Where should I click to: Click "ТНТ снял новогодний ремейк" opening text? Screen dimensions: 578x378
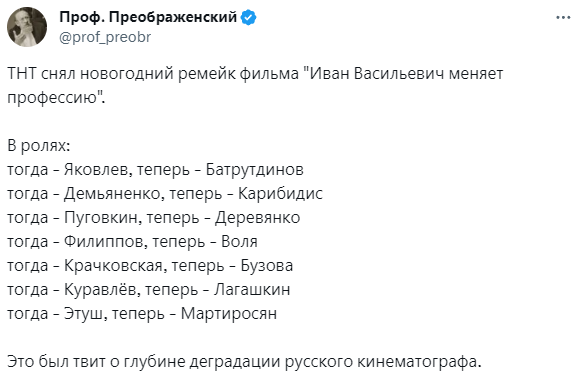121,74
